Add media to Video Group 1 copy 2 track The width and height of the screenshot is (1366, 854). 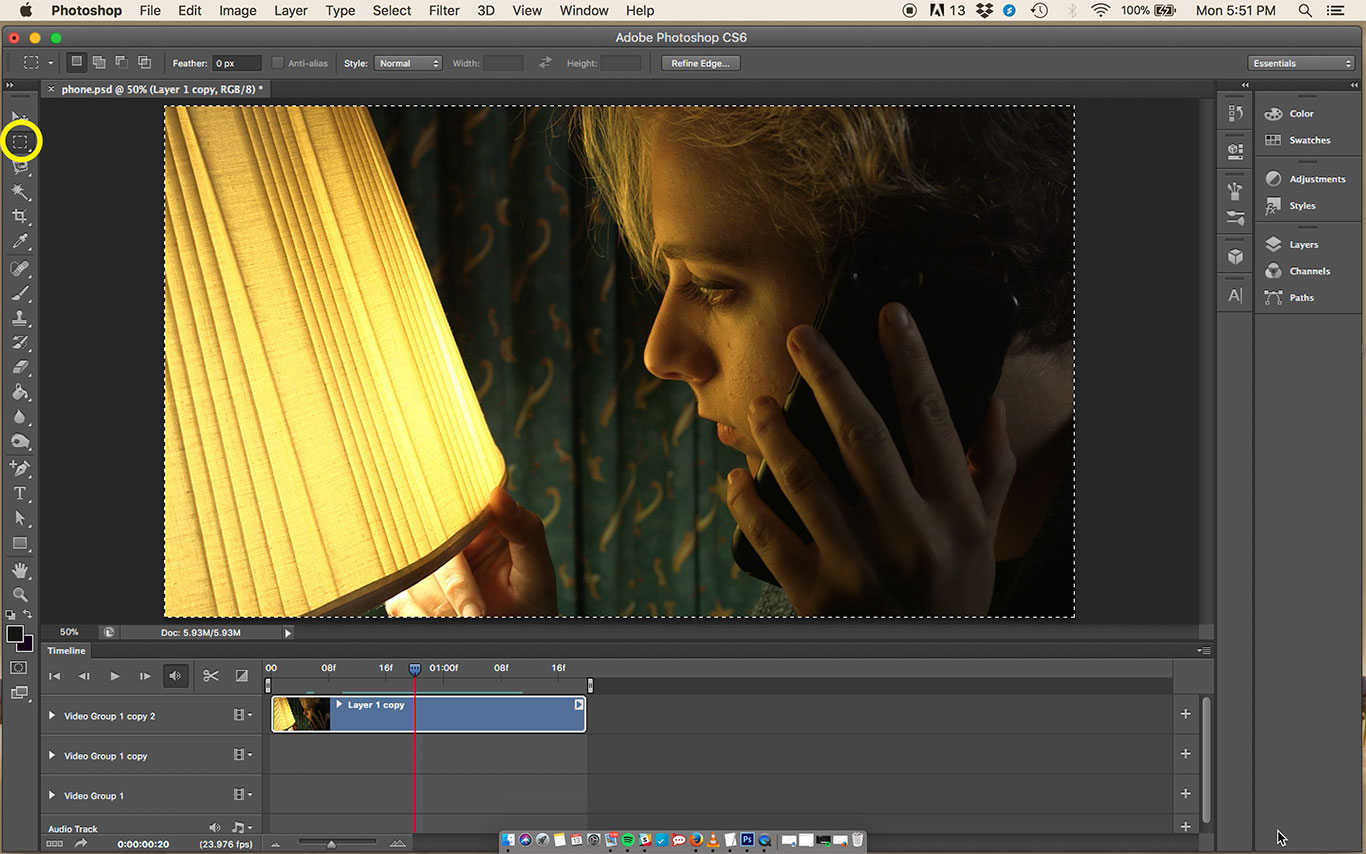1185,714
